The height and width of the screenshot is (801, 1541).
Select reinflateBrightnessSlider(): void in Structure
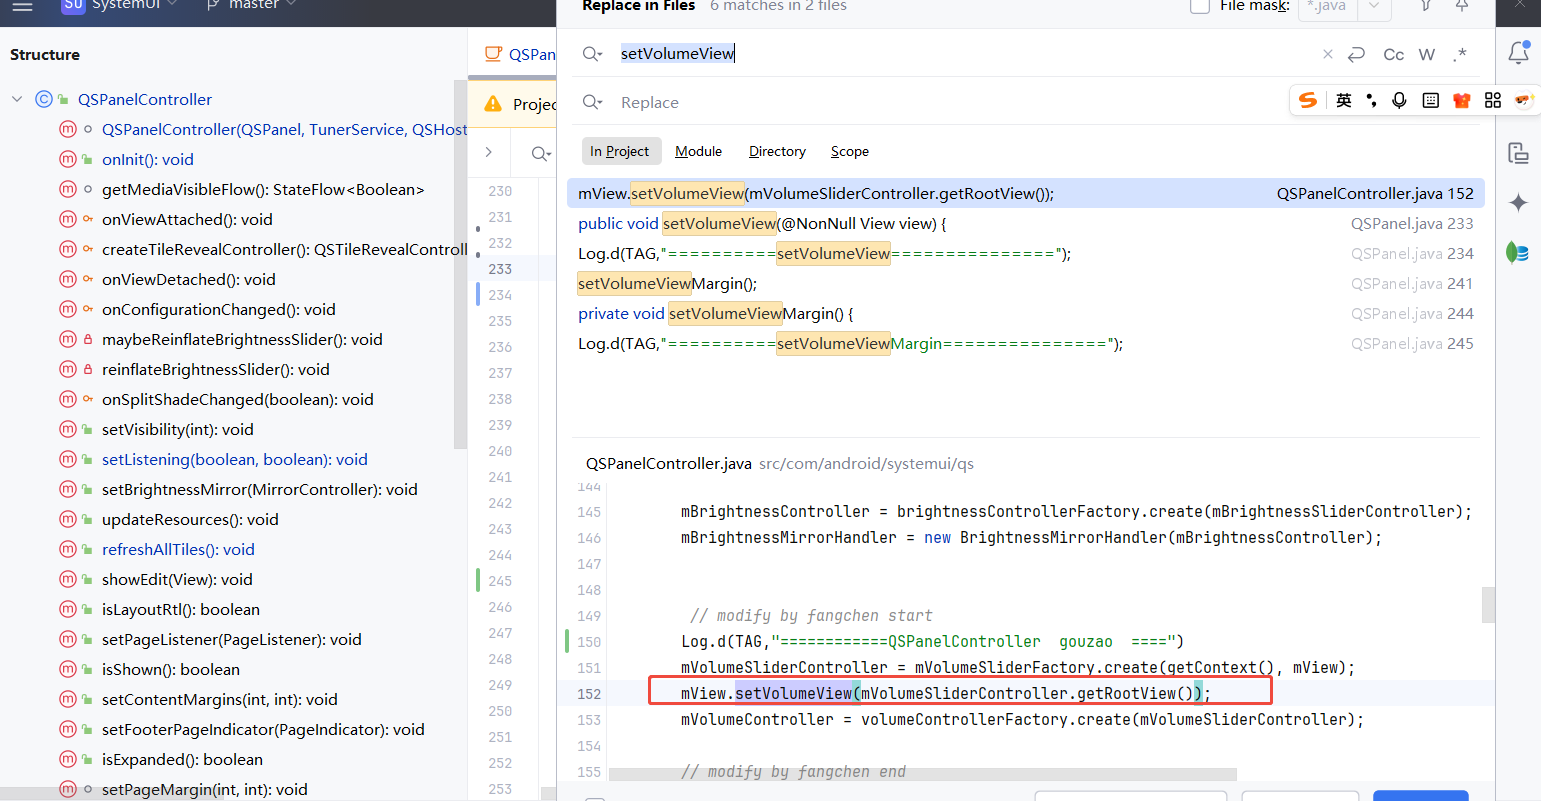tap(216, 369)
